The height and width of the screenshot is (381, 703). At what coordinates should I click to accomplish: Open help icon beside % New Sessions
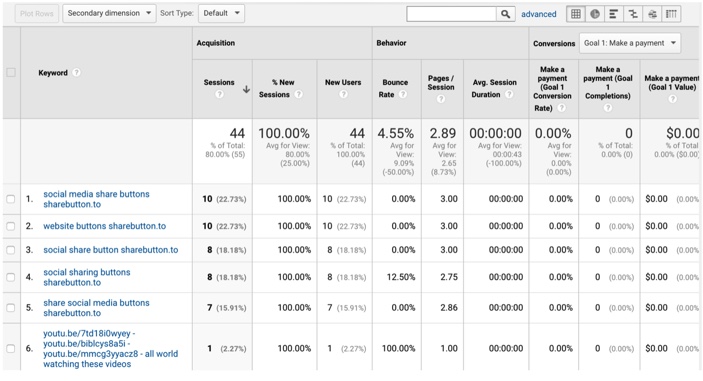pos(299,94)
